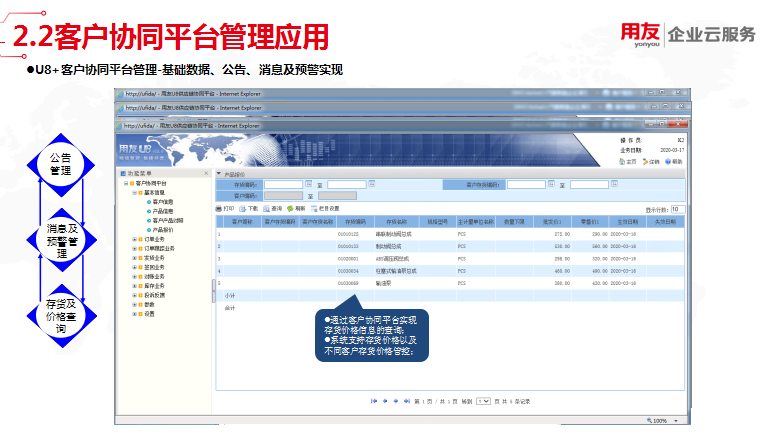Expand the 预警 tree node
This screenshot has width=767, height=440.
click(x=135, y=305)
